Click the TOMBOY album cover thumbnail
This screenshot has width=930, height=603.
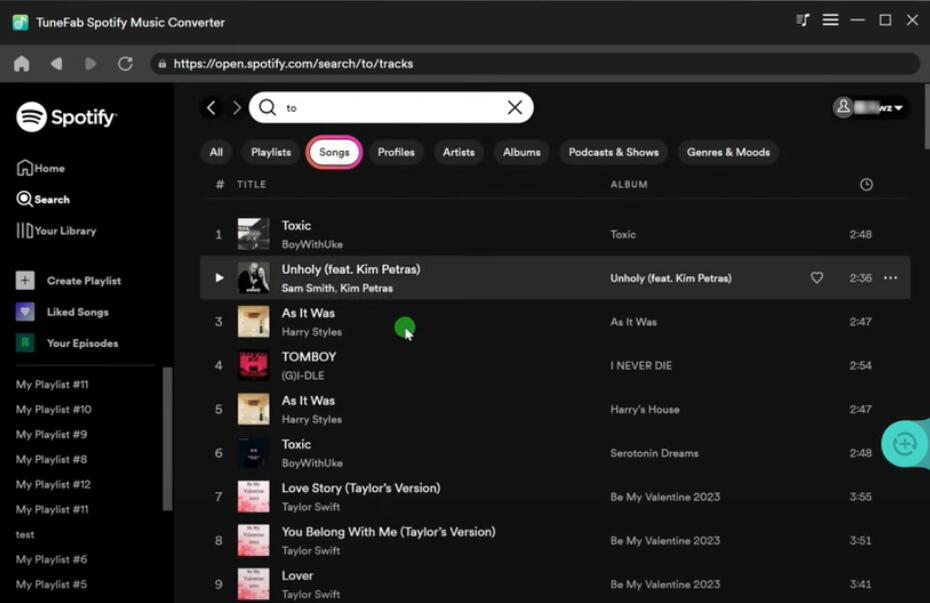coord(253,365)
